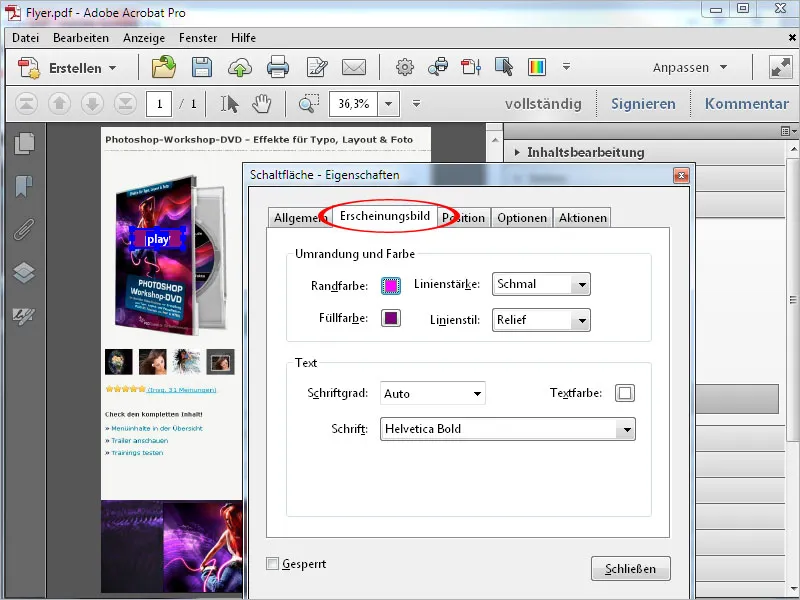Switch to the Allgemein tab
The width and height of the screenshot is (800, 600).
(299, 218)
